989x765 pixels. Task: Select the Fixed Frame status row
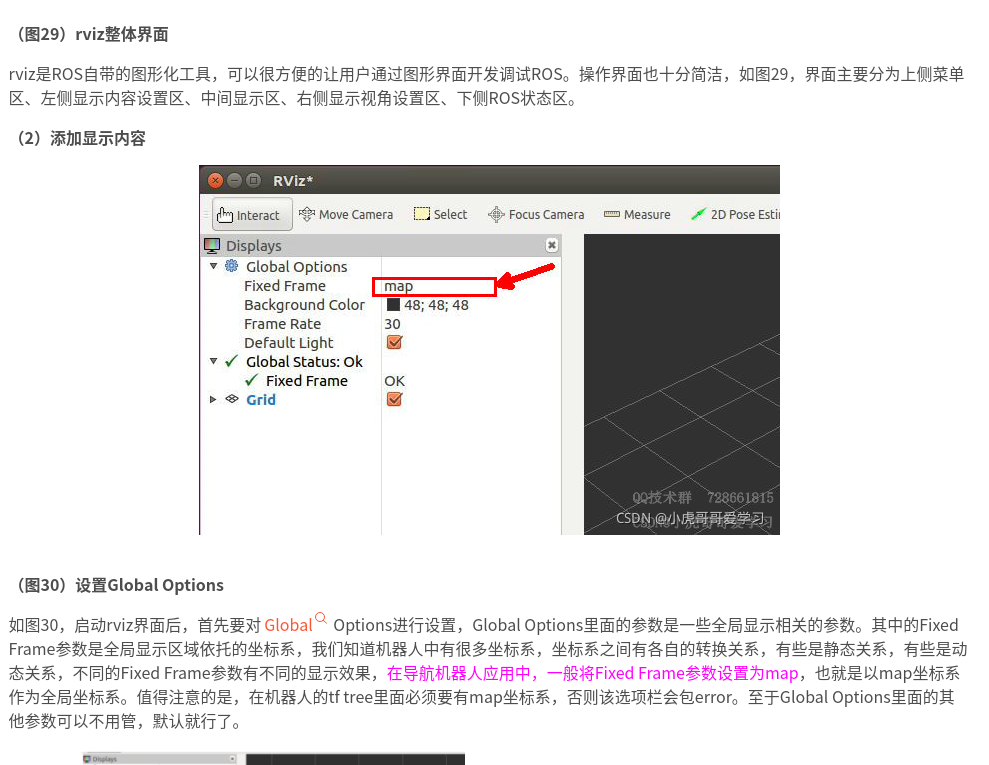click(x=307, y=381)
